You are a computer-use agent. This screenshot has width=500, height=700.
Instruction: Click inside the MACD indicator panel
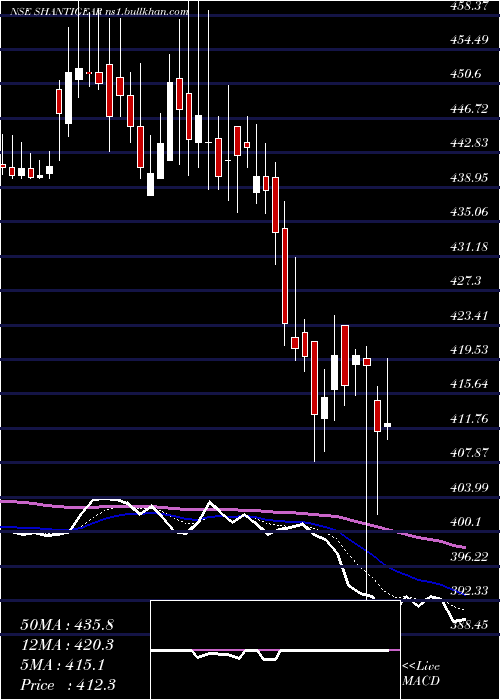click(x=275, y=650)
